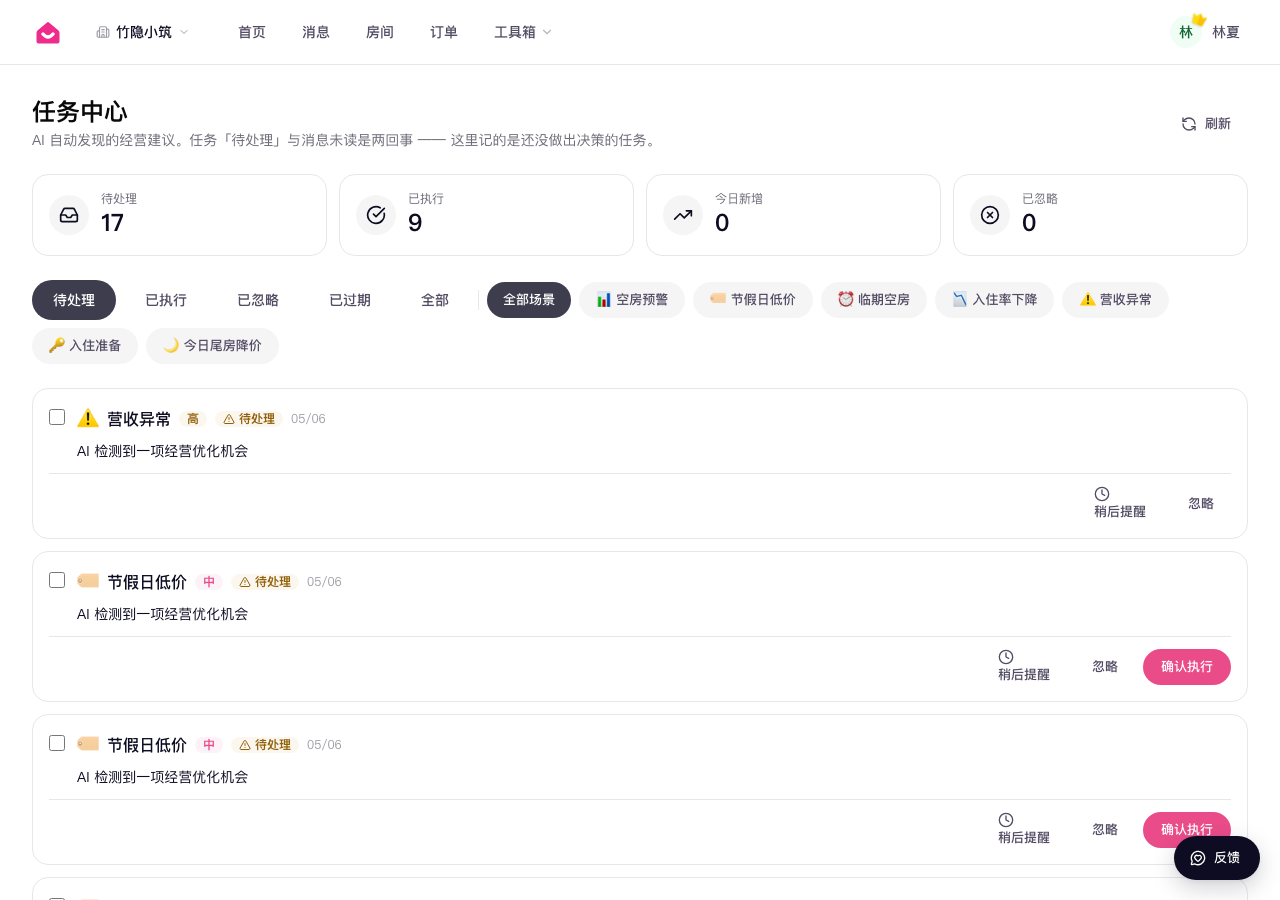Filter by 空房预警 scenario

[632, 300]
